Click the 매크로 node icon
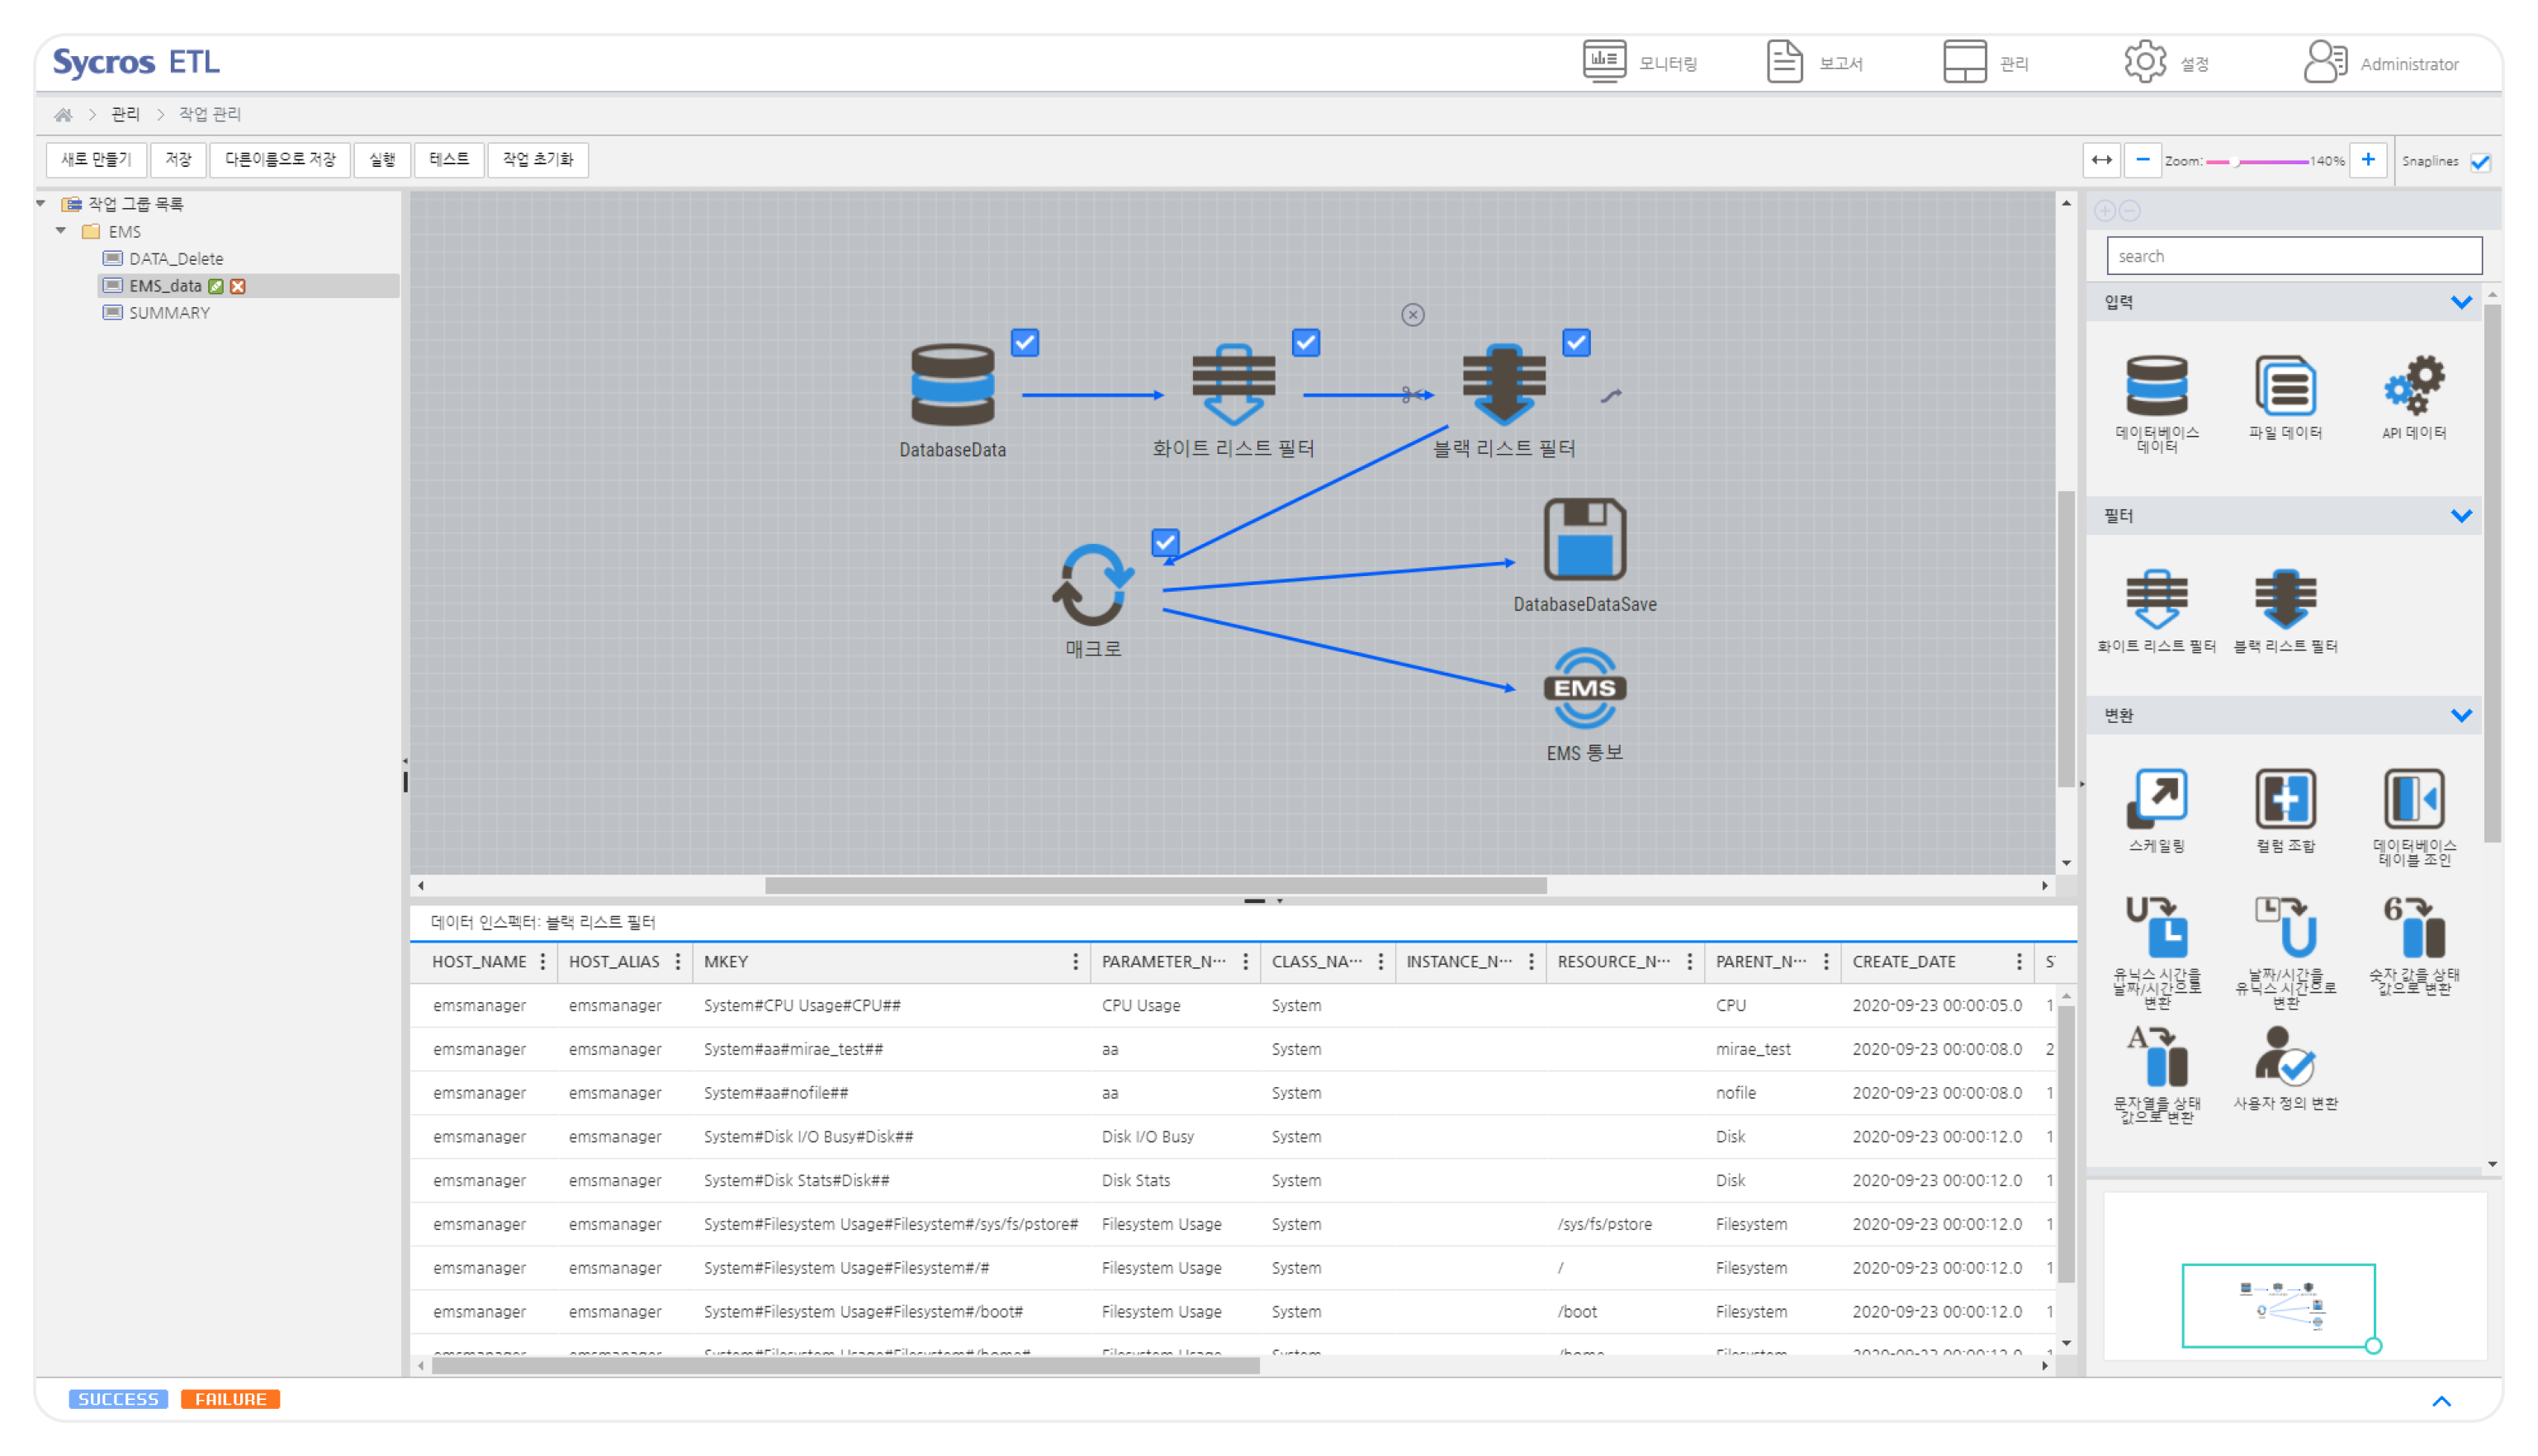The image size is (2538, 1456). pos(1092,586)
